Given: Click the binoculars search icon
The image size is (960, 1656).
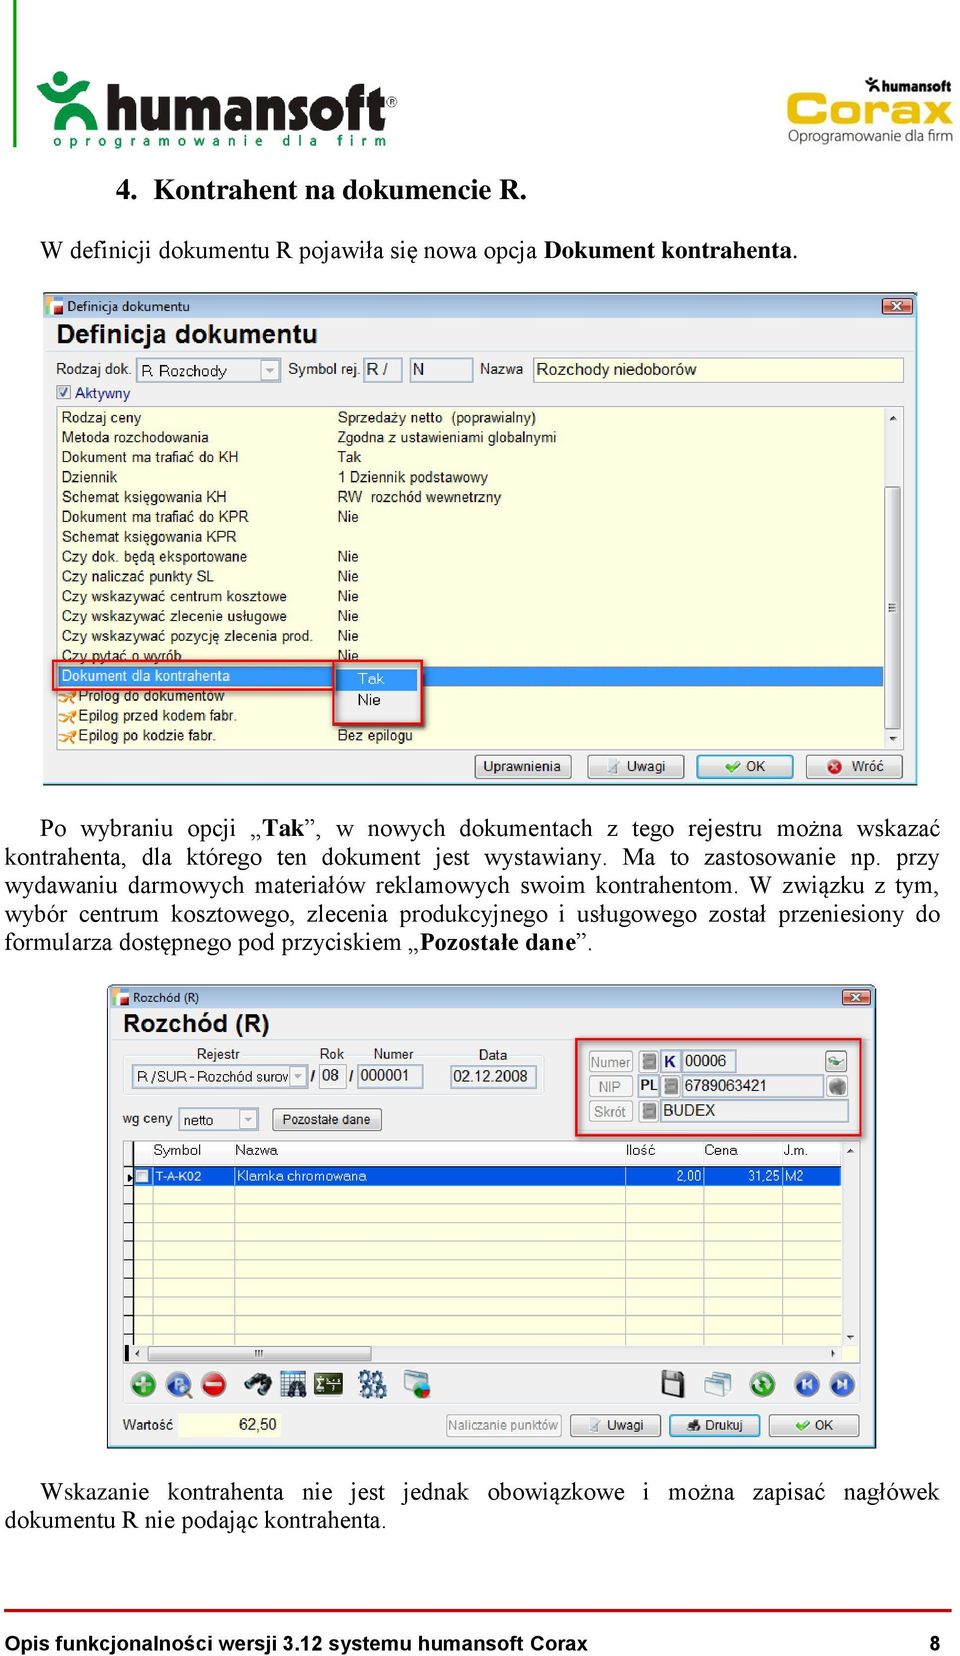Looking at the screenshot, I should click(258, 1384).
